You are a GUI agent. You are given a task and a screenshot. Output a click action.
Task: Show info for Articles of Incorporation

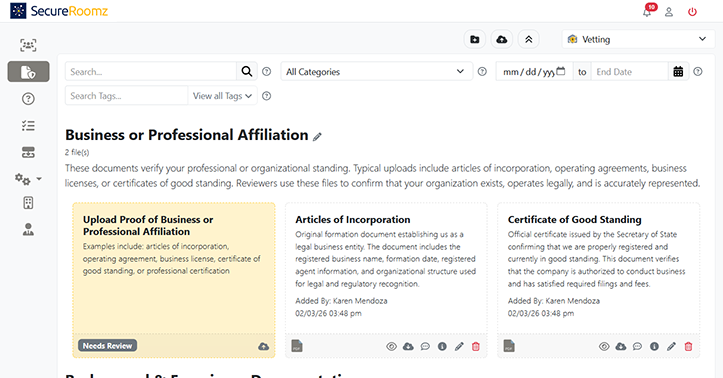tap(442, 346)
